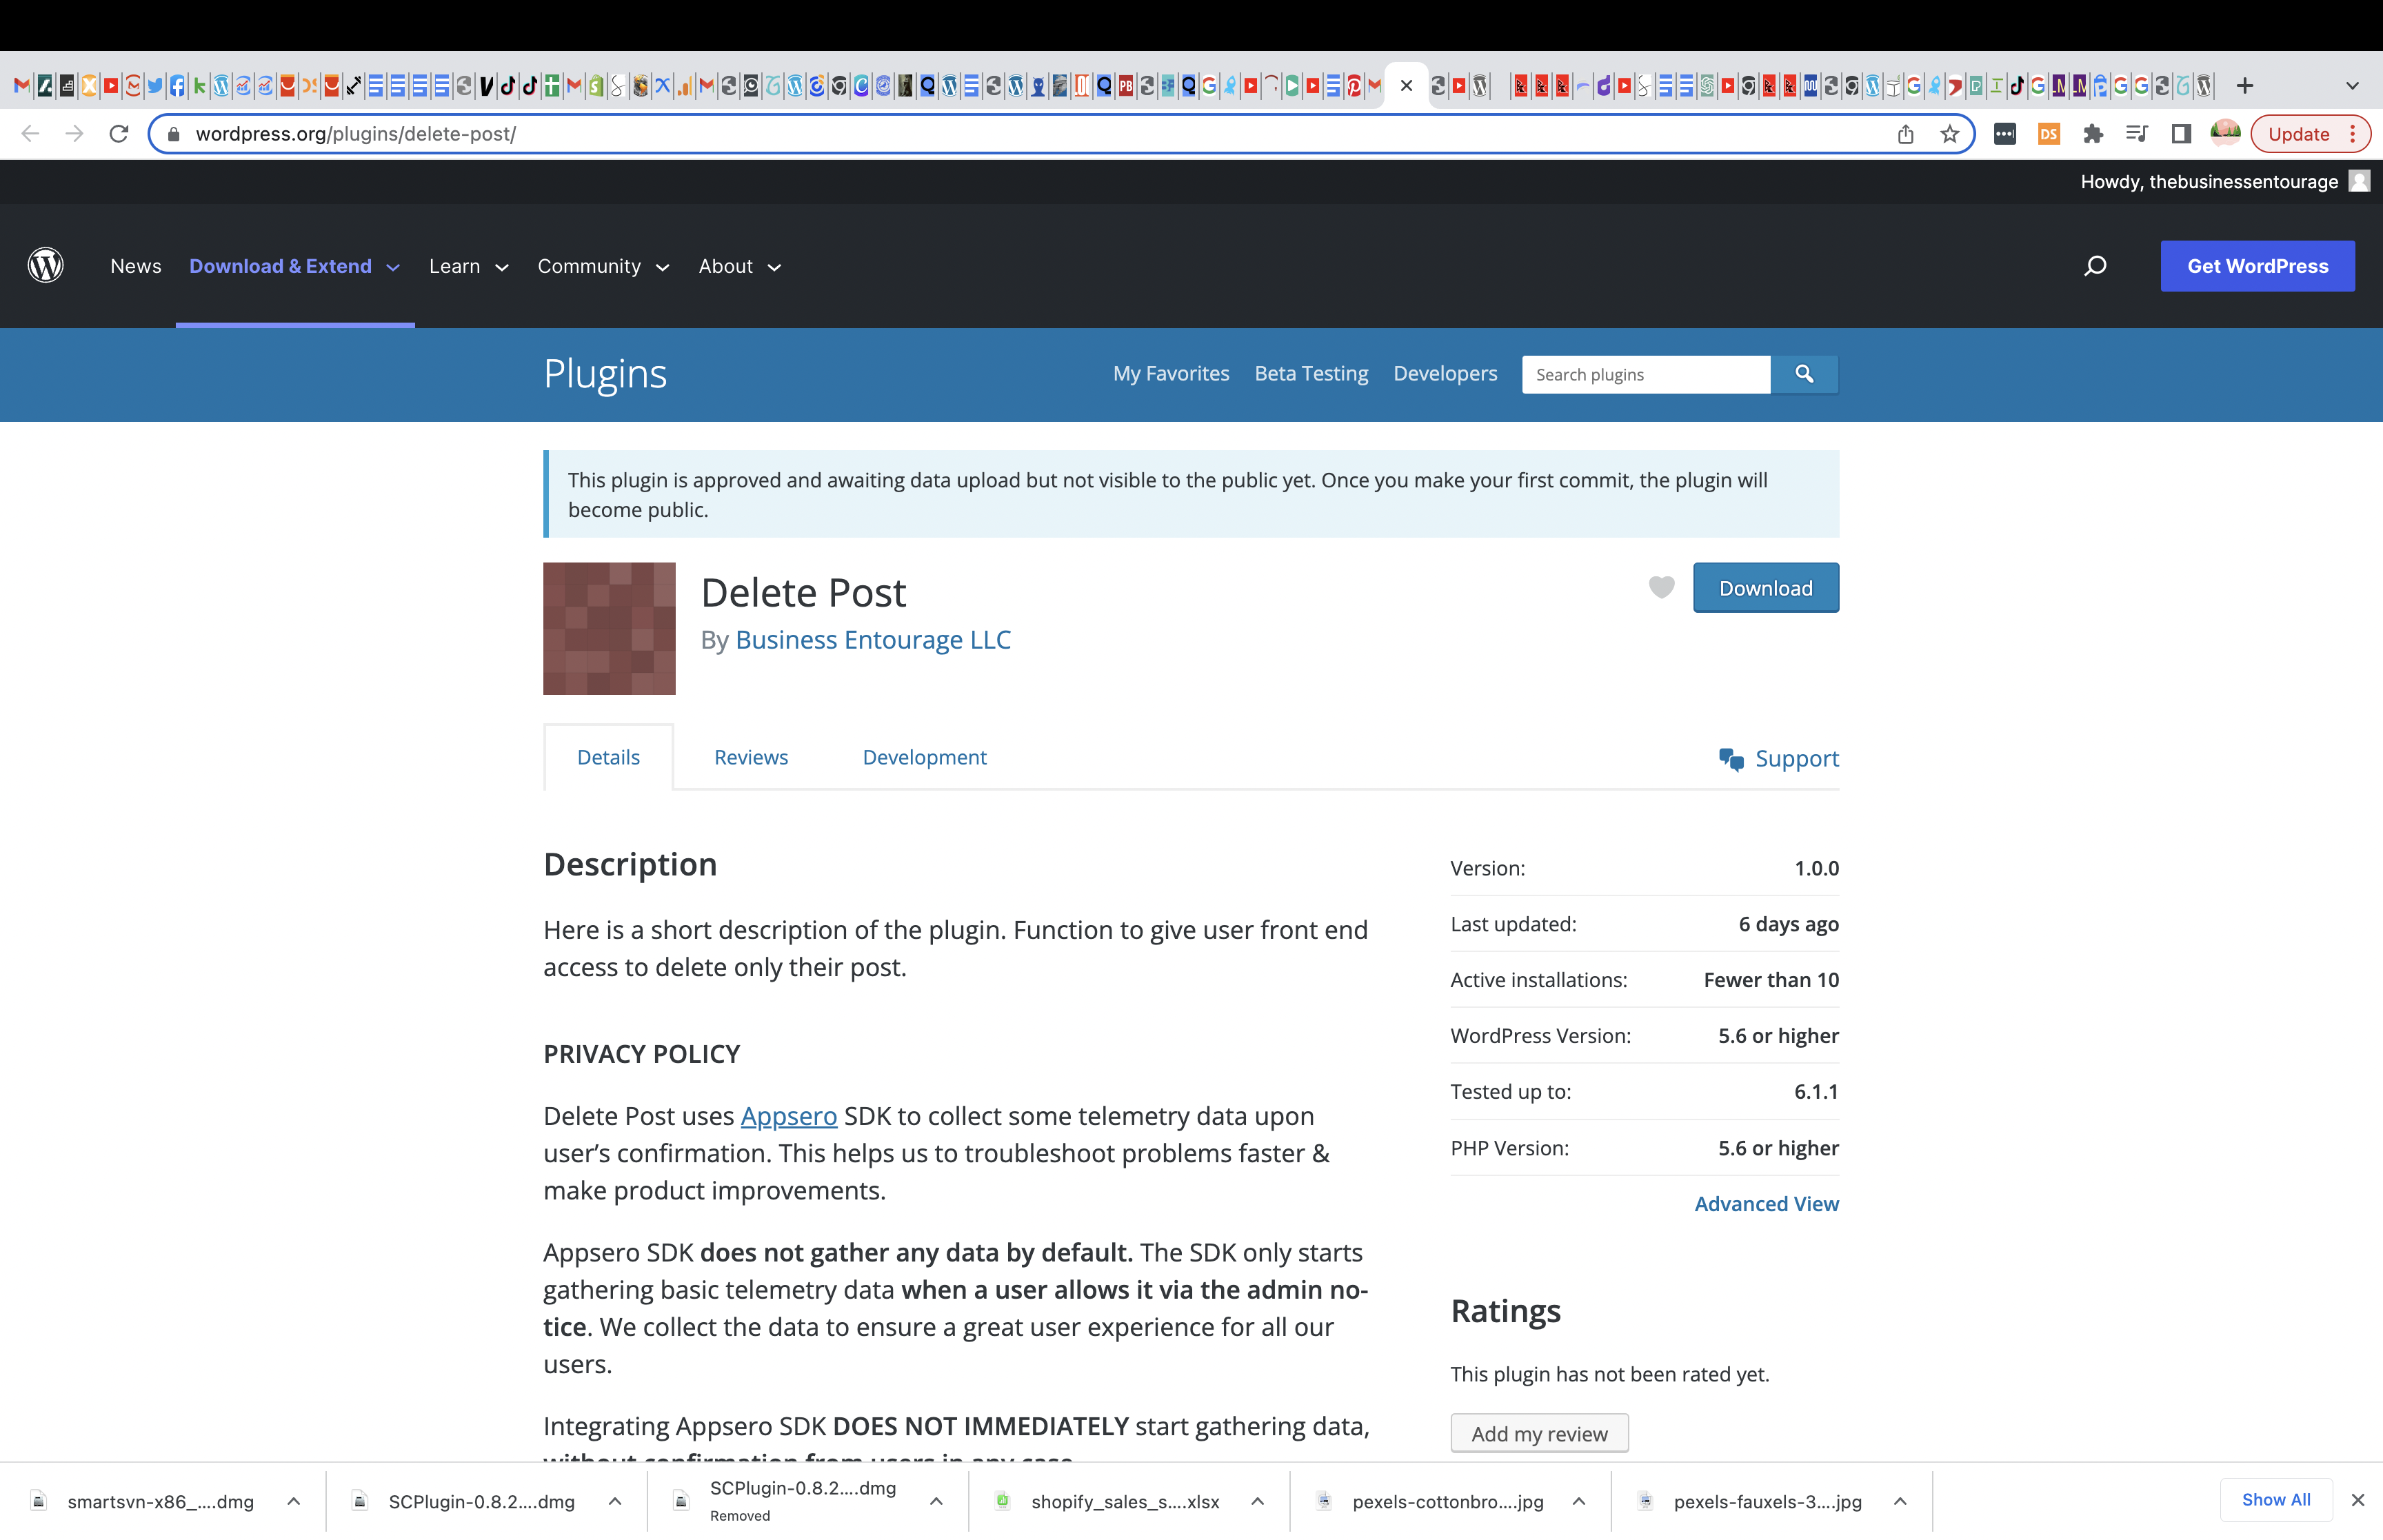The image size is (2383, 1540).
Task: Click the plugin search submit button
Action: [x=1804, y=374]
